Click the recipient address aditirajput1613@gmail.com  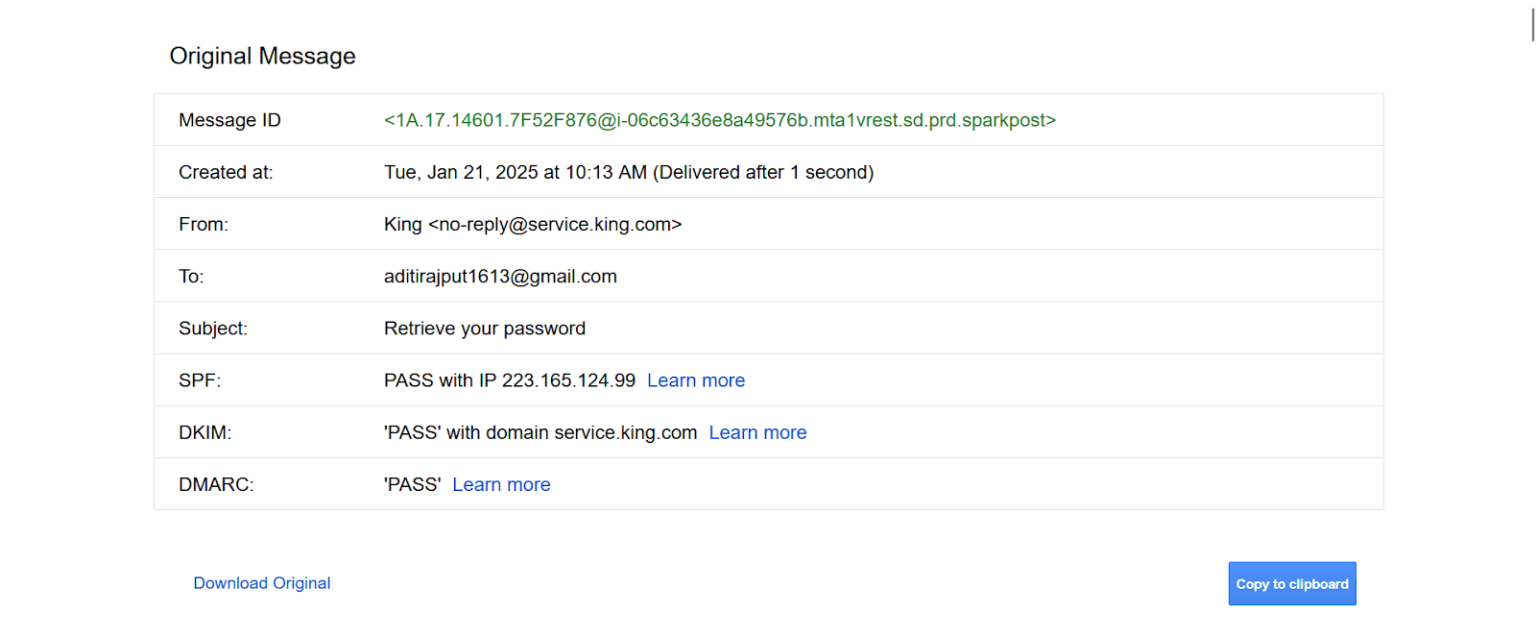tap(501, 276)
